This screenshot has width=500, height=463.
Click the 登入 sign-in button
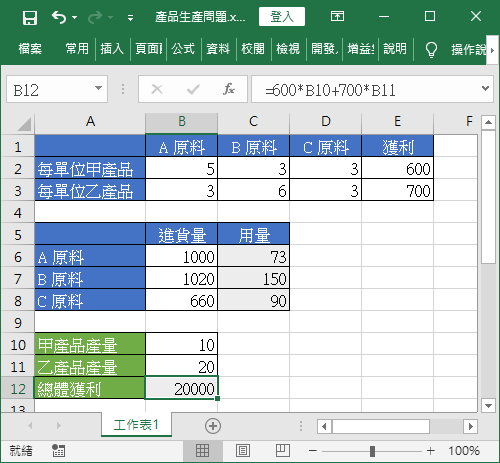pos(282,17)
